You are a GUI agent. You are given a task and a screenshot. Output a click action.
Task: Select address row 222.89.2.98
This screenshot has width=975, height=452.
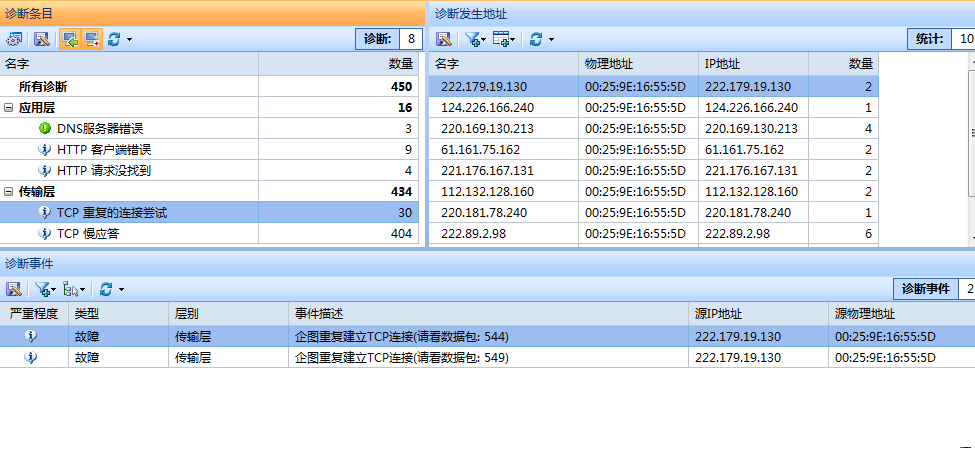pyautogui.click(x=654, y=234)
